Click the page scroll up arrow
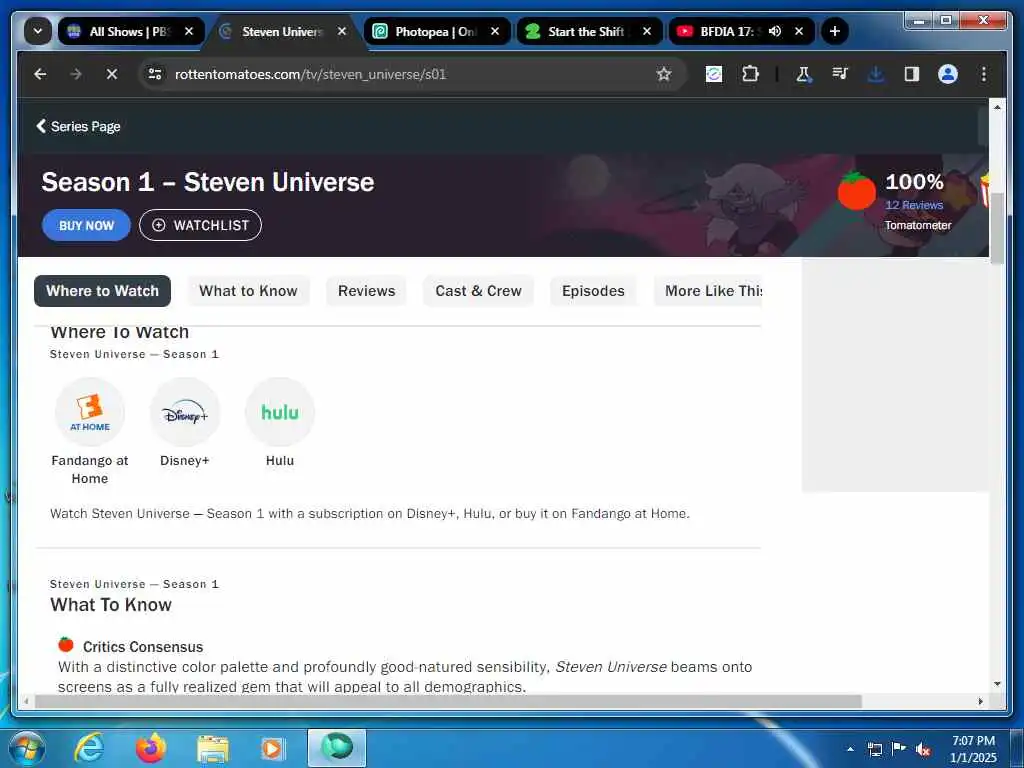Screen dimensions: 1024x768 (997, 106)
